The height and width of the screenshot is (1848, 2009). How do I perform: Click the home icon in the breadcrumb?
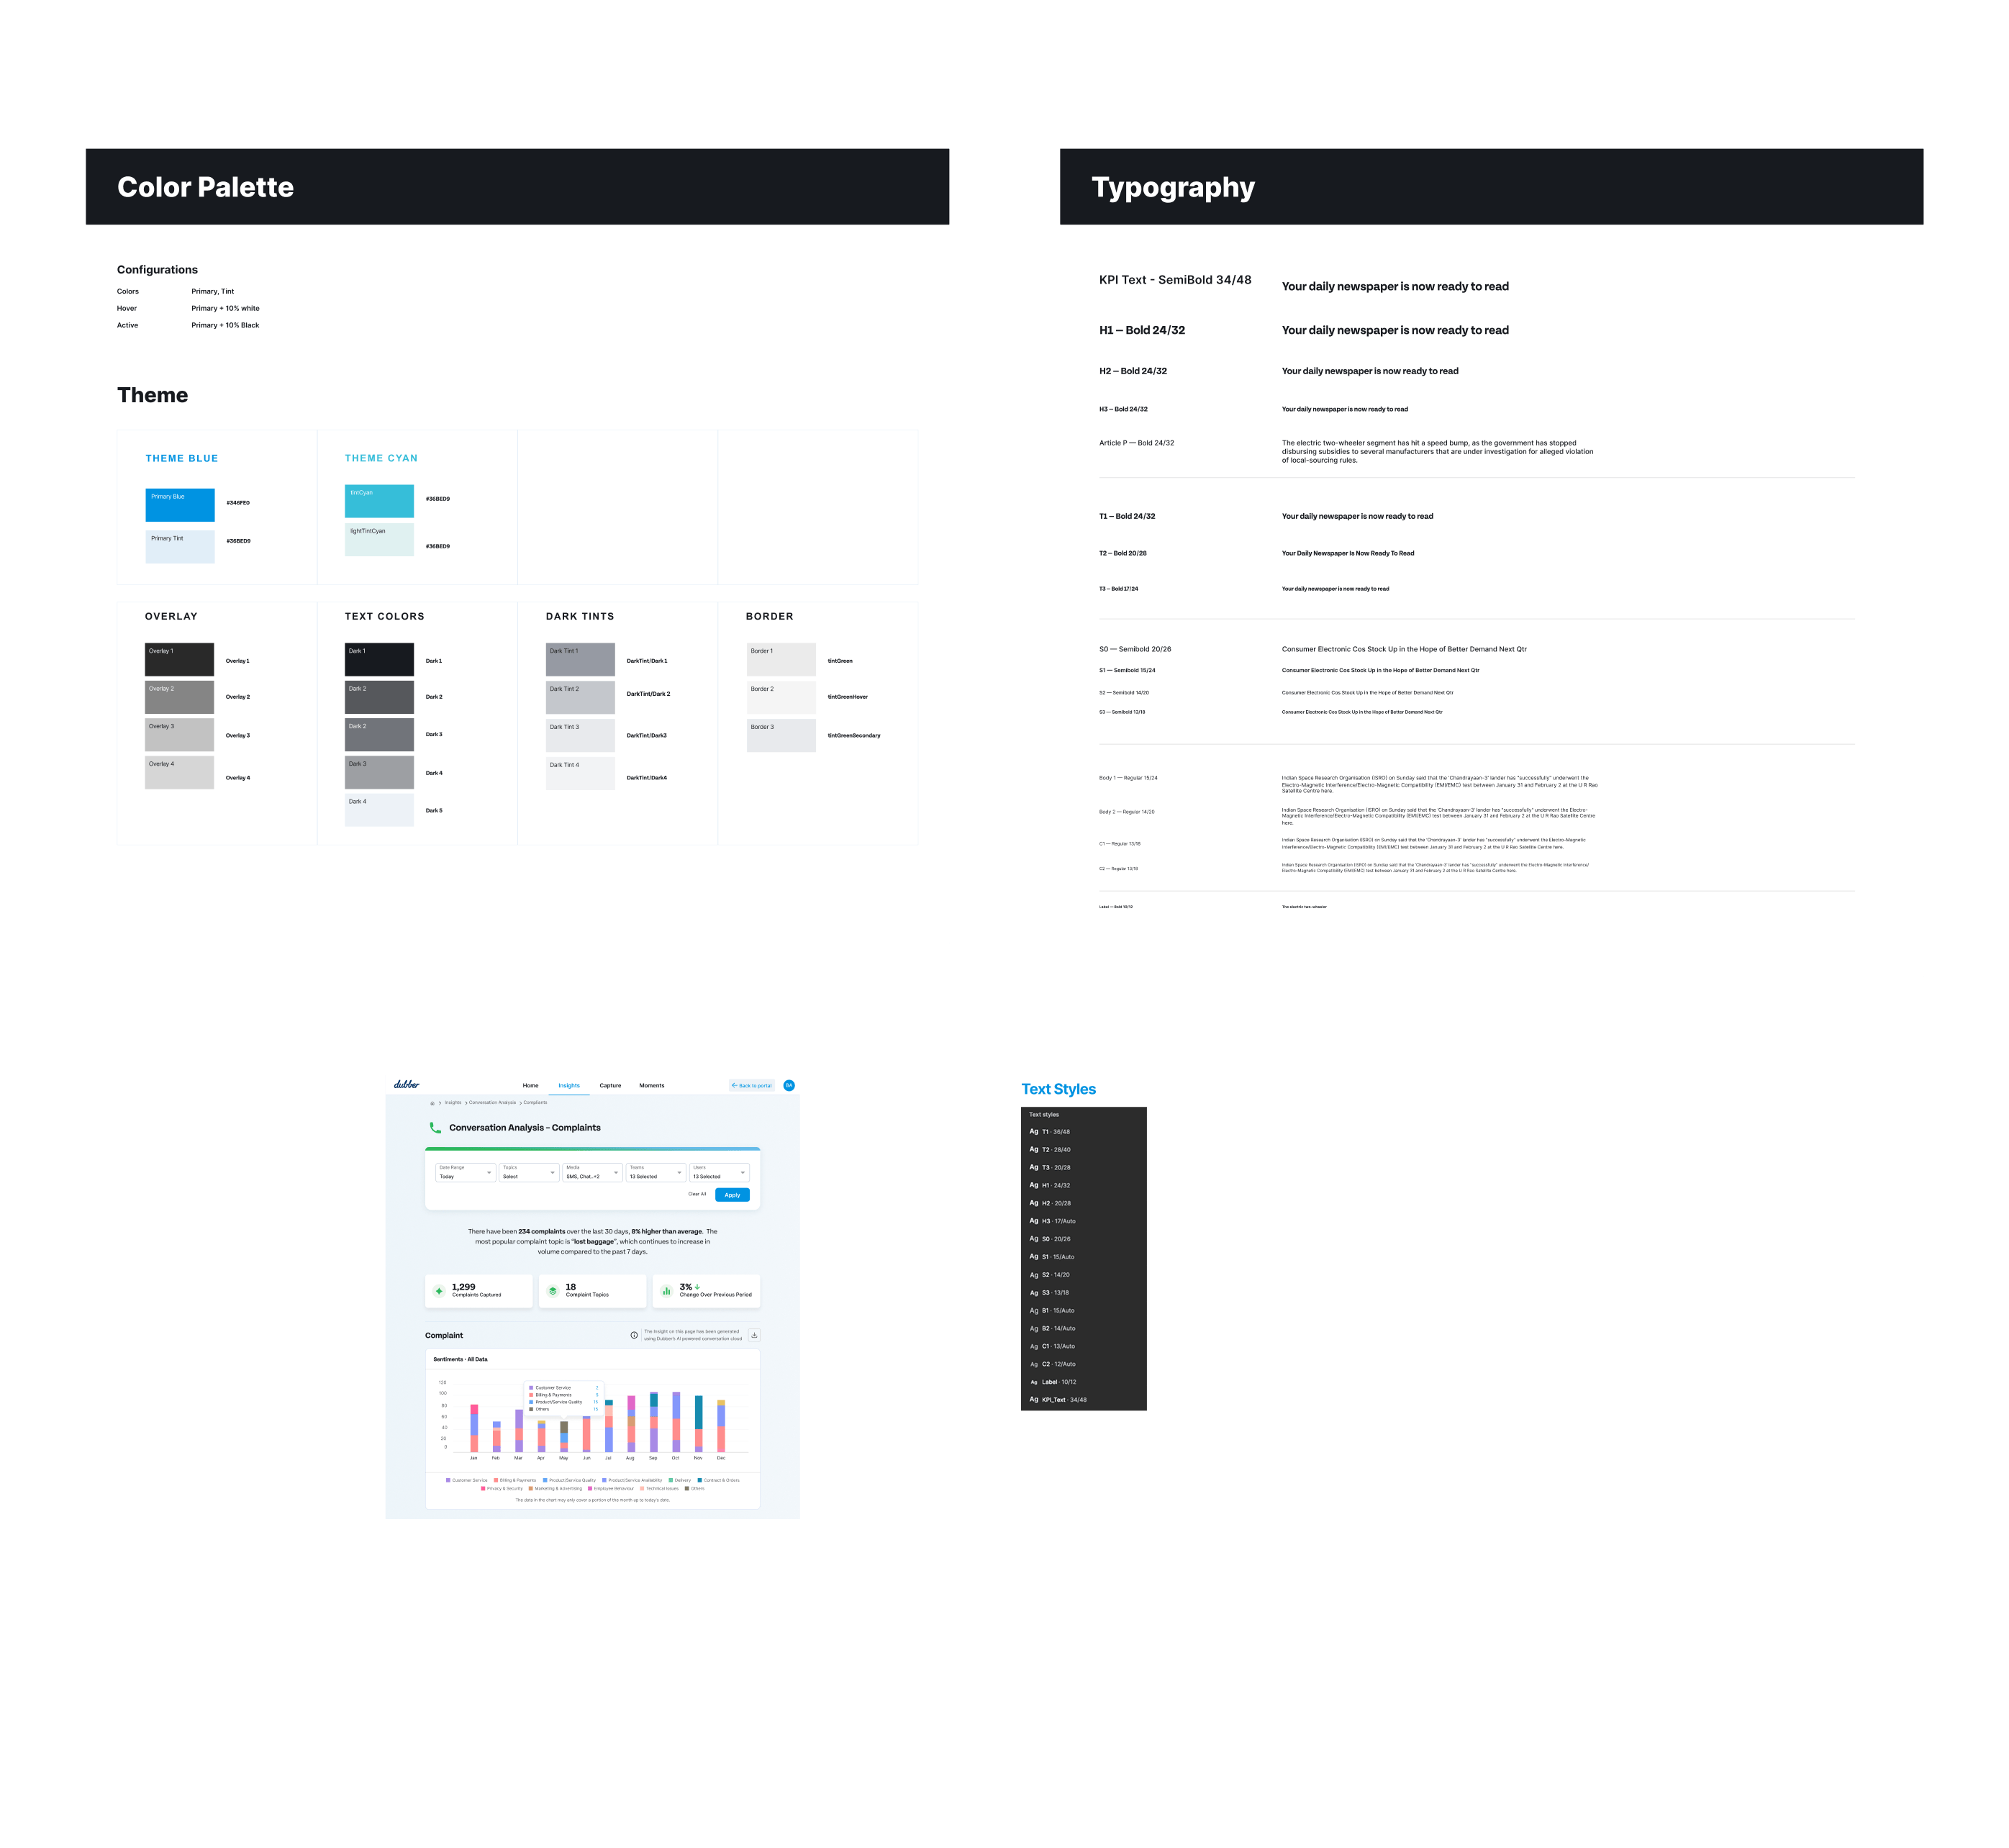[x=432, y=1103]
